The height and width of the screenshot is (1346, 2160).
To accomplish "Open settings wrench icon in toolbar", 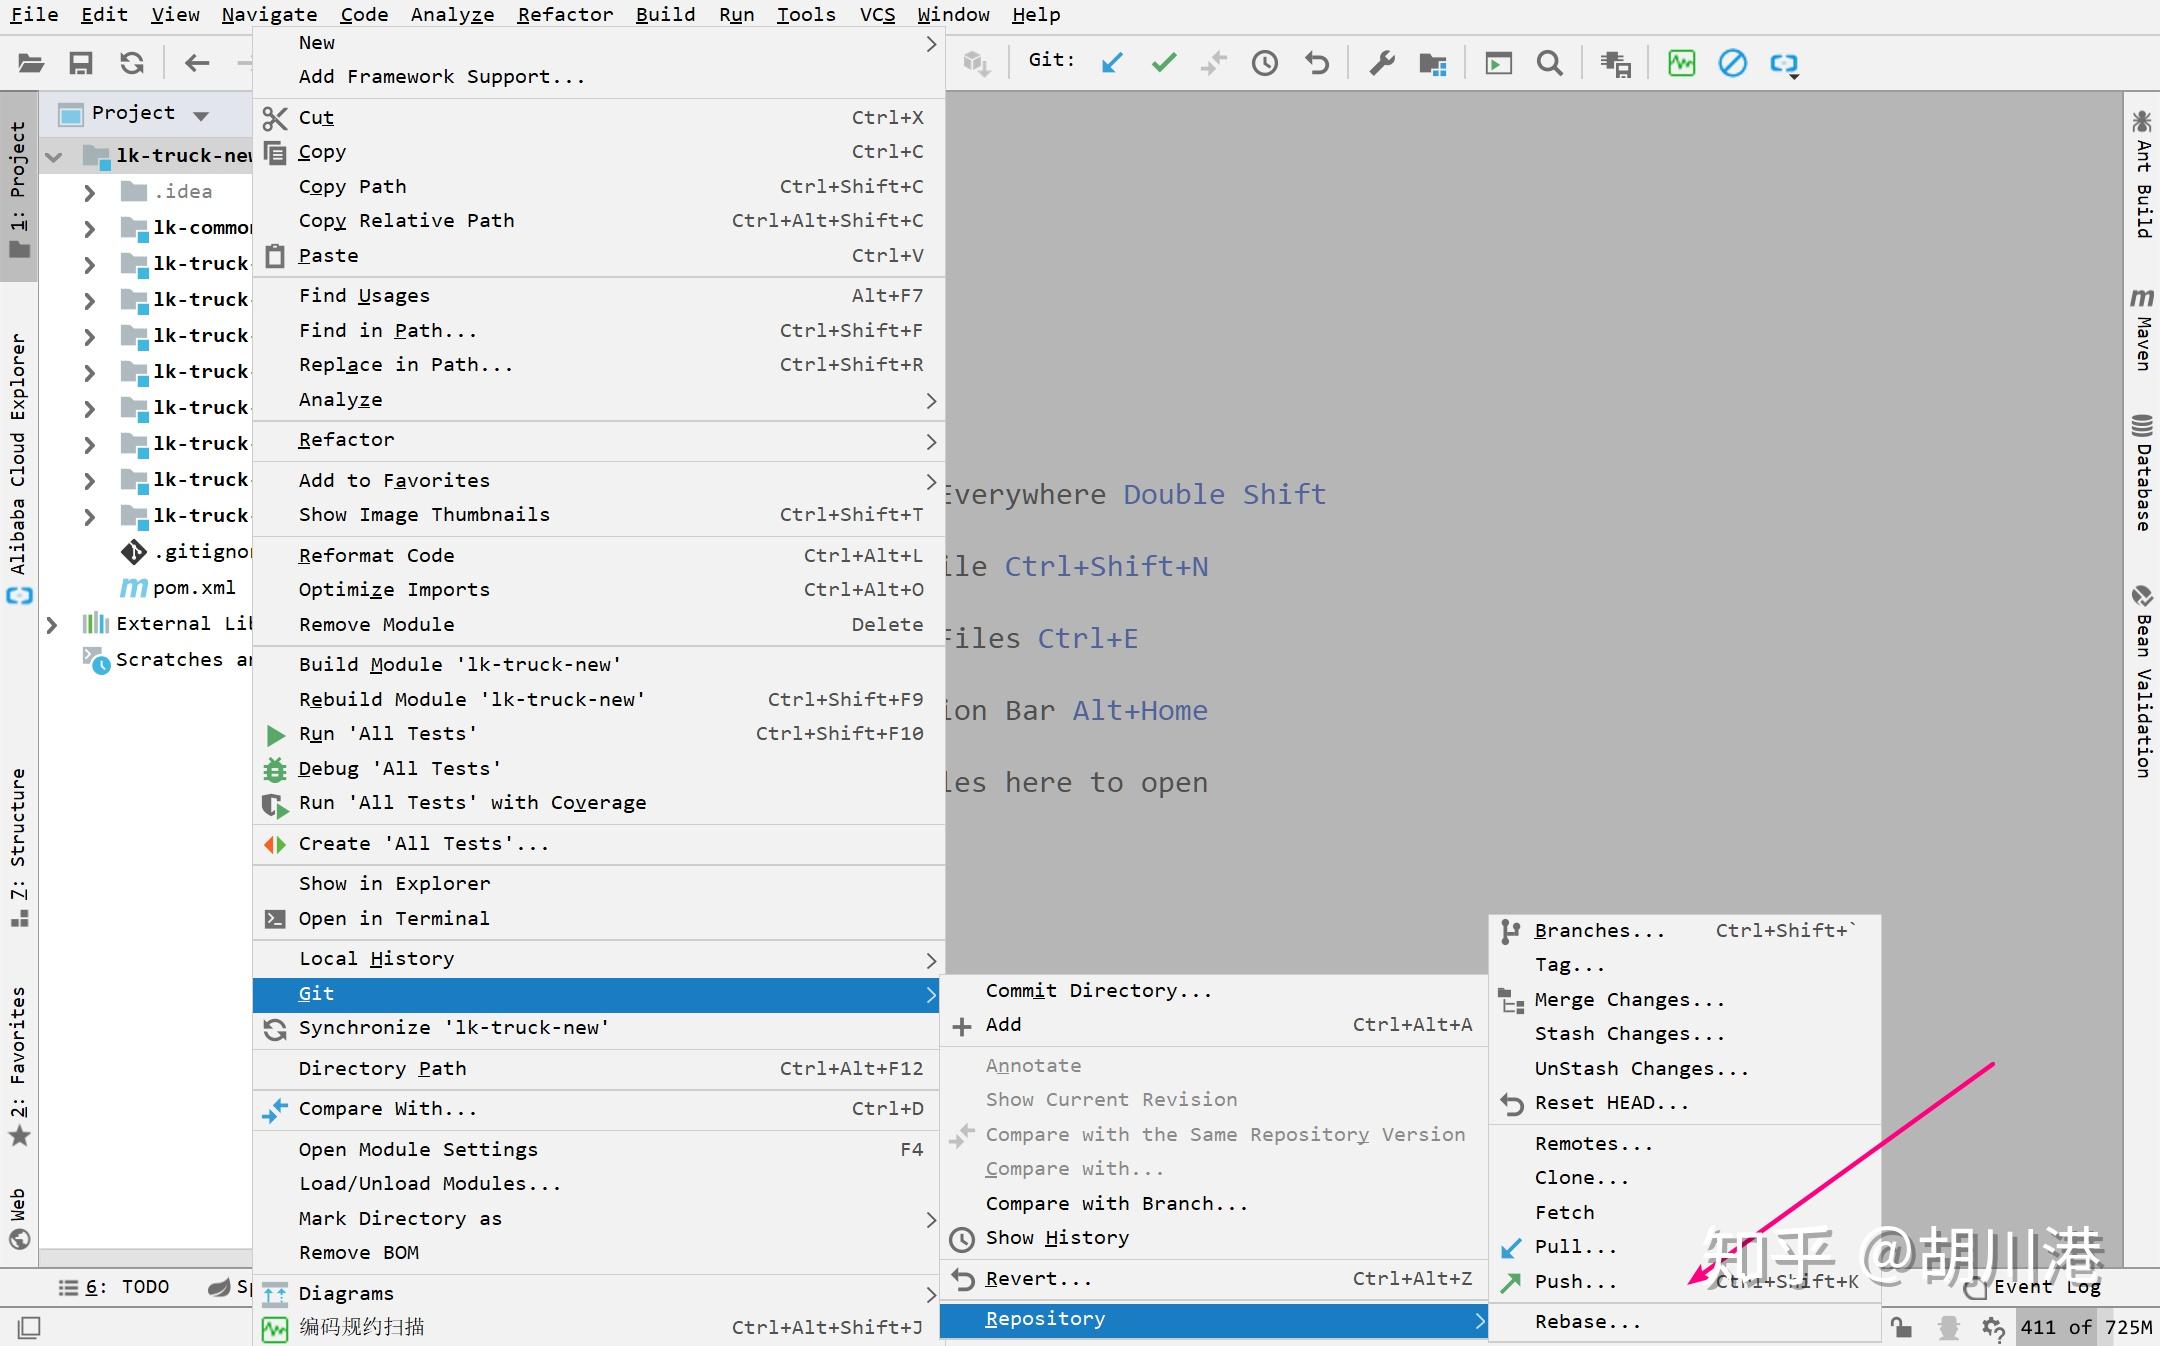I will click(x=1382, y=63).
